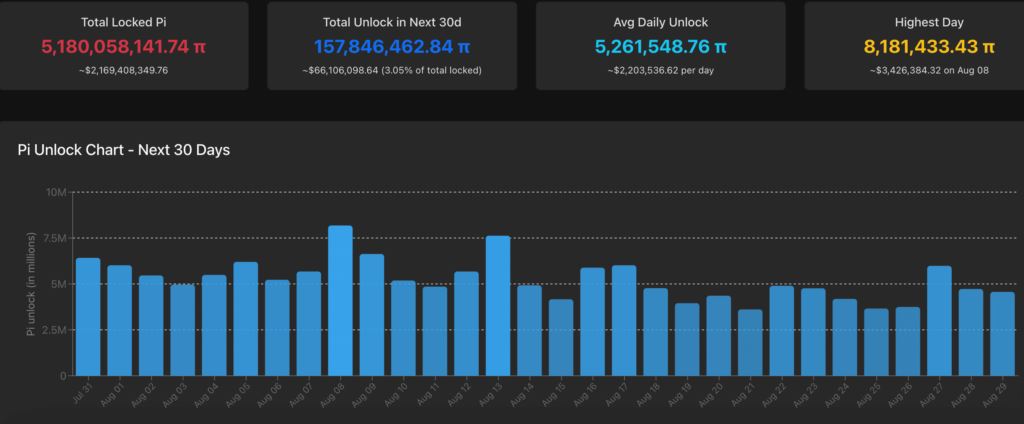Click the Aug 09 bar
Image resolution: width=1024 pixels, height=424 pixels.
coord(372,314)
